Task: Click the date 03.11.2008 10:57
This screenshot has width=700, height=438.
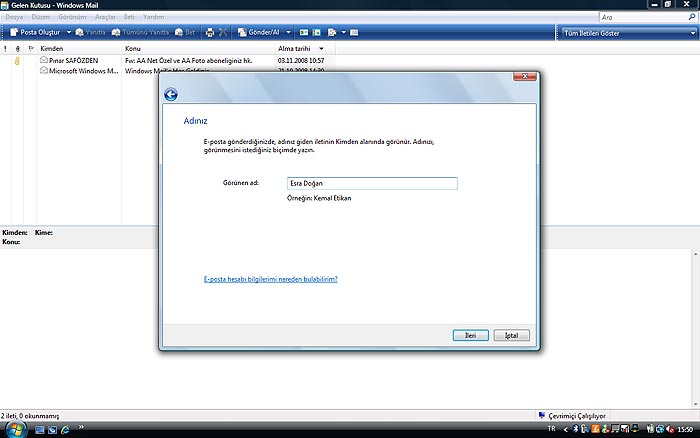Action: (x=301, y=60)
